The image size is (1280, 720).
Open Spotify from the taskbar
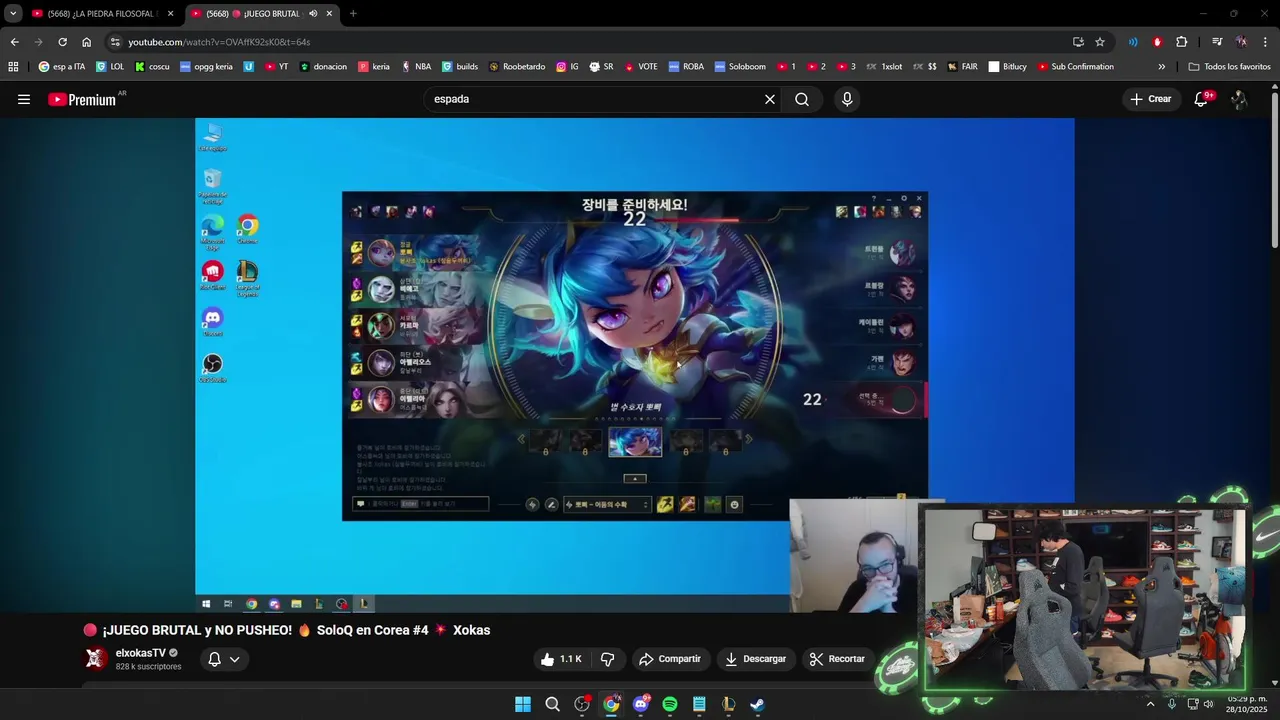coord(670,704)
